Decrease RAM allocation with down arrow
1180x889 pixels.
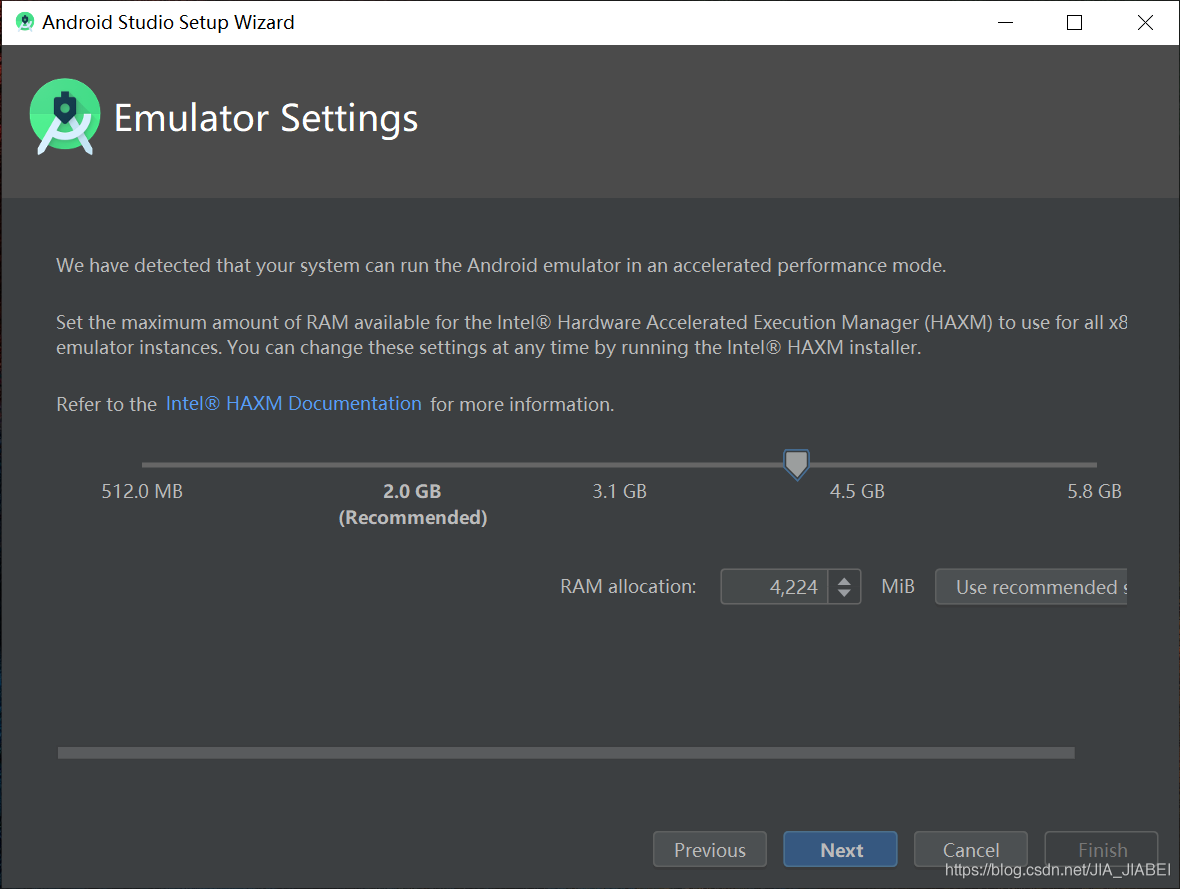click(844, 594)
